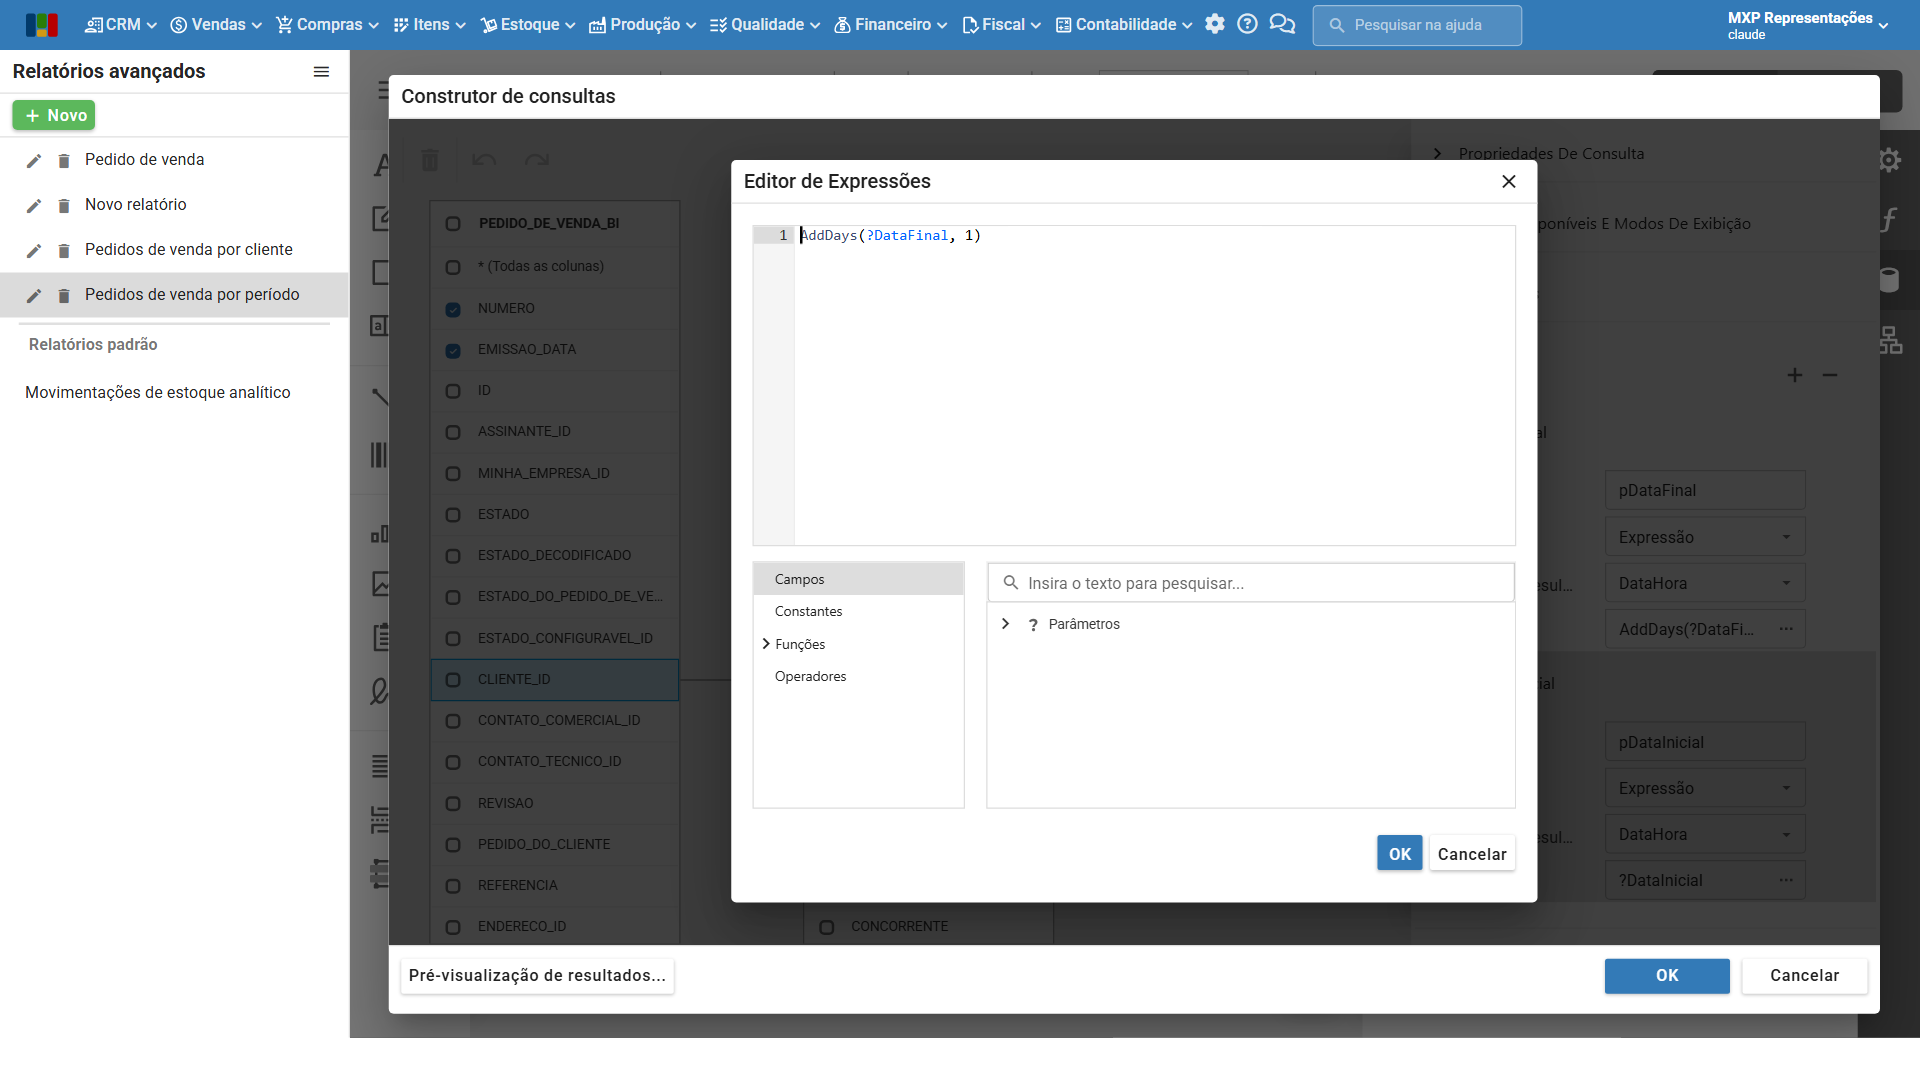
Task: Click Pré-visualização de resultados button
Action: pos(537,975)
